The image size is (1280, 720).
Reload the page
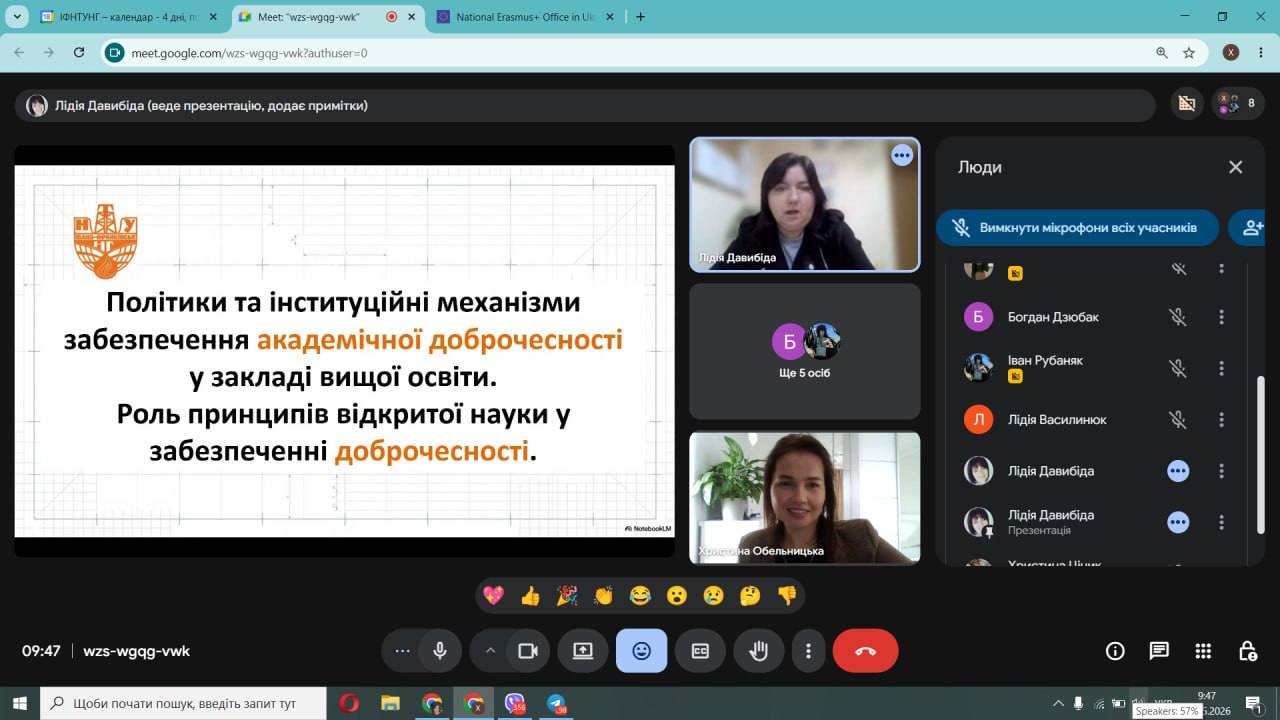[79, 53]
